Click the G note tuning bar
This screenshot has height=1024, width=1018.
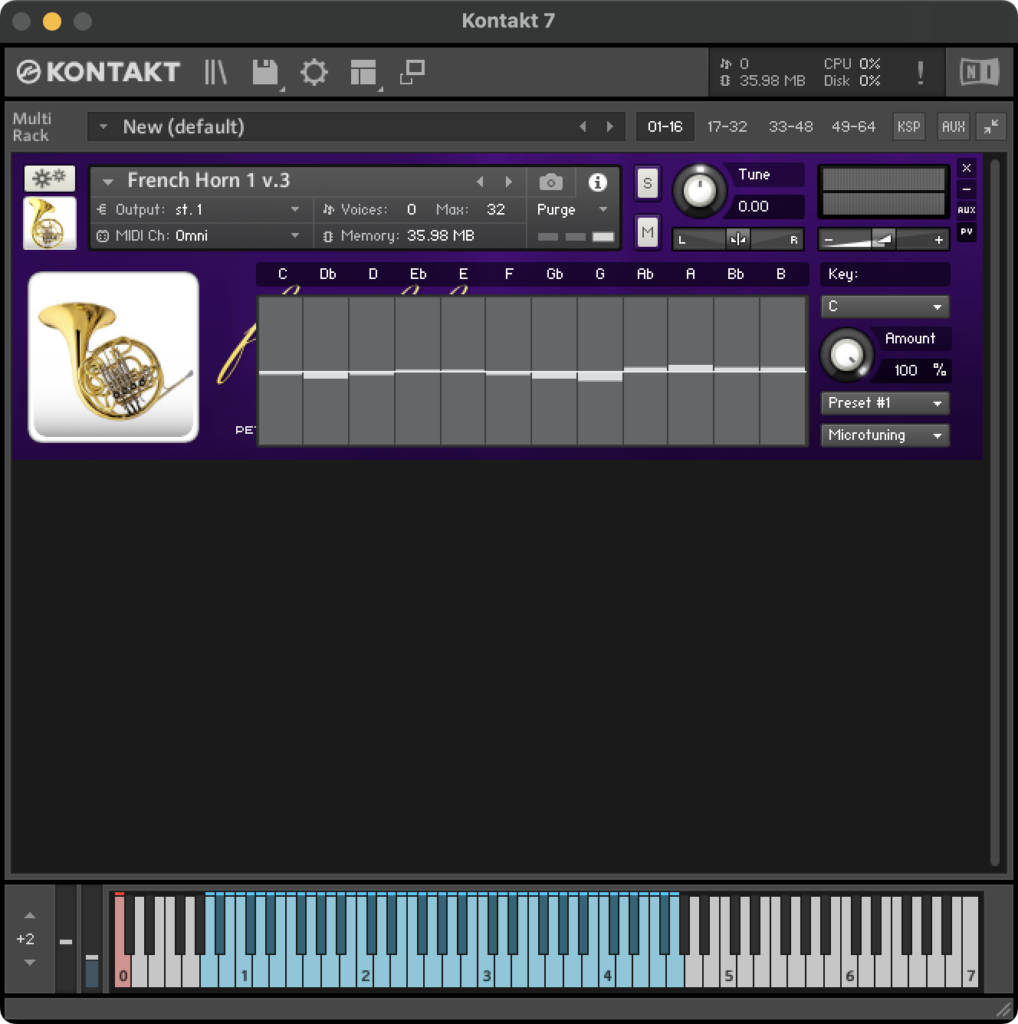pos(599,371)
